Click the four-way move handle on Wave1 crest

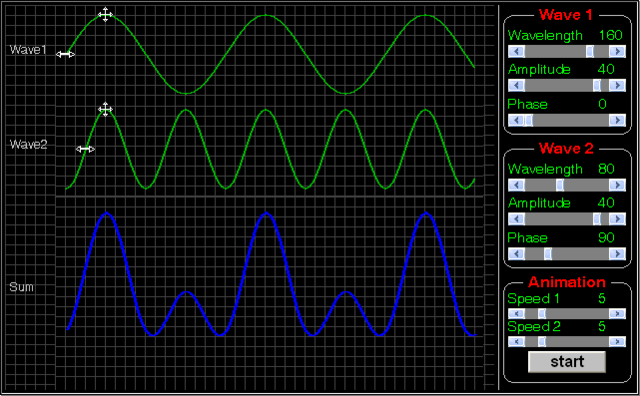coord(105,14)
